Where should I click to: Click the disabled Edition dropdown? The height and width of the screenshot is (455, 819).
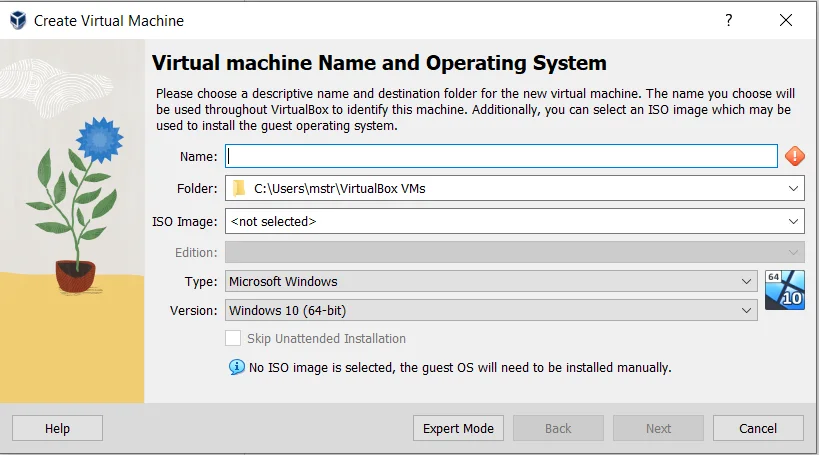(514, 252)
